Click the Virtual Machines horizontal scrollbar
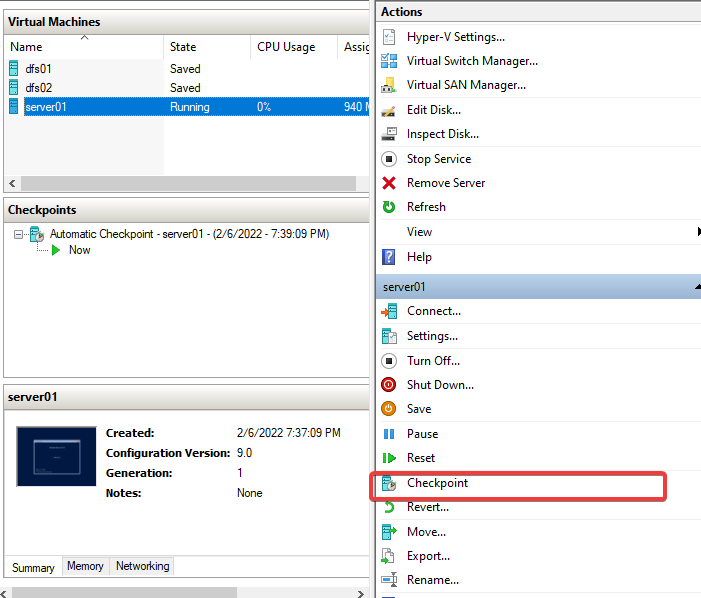The height and width of the screenshot is (598, 701). tap(188, 183)
